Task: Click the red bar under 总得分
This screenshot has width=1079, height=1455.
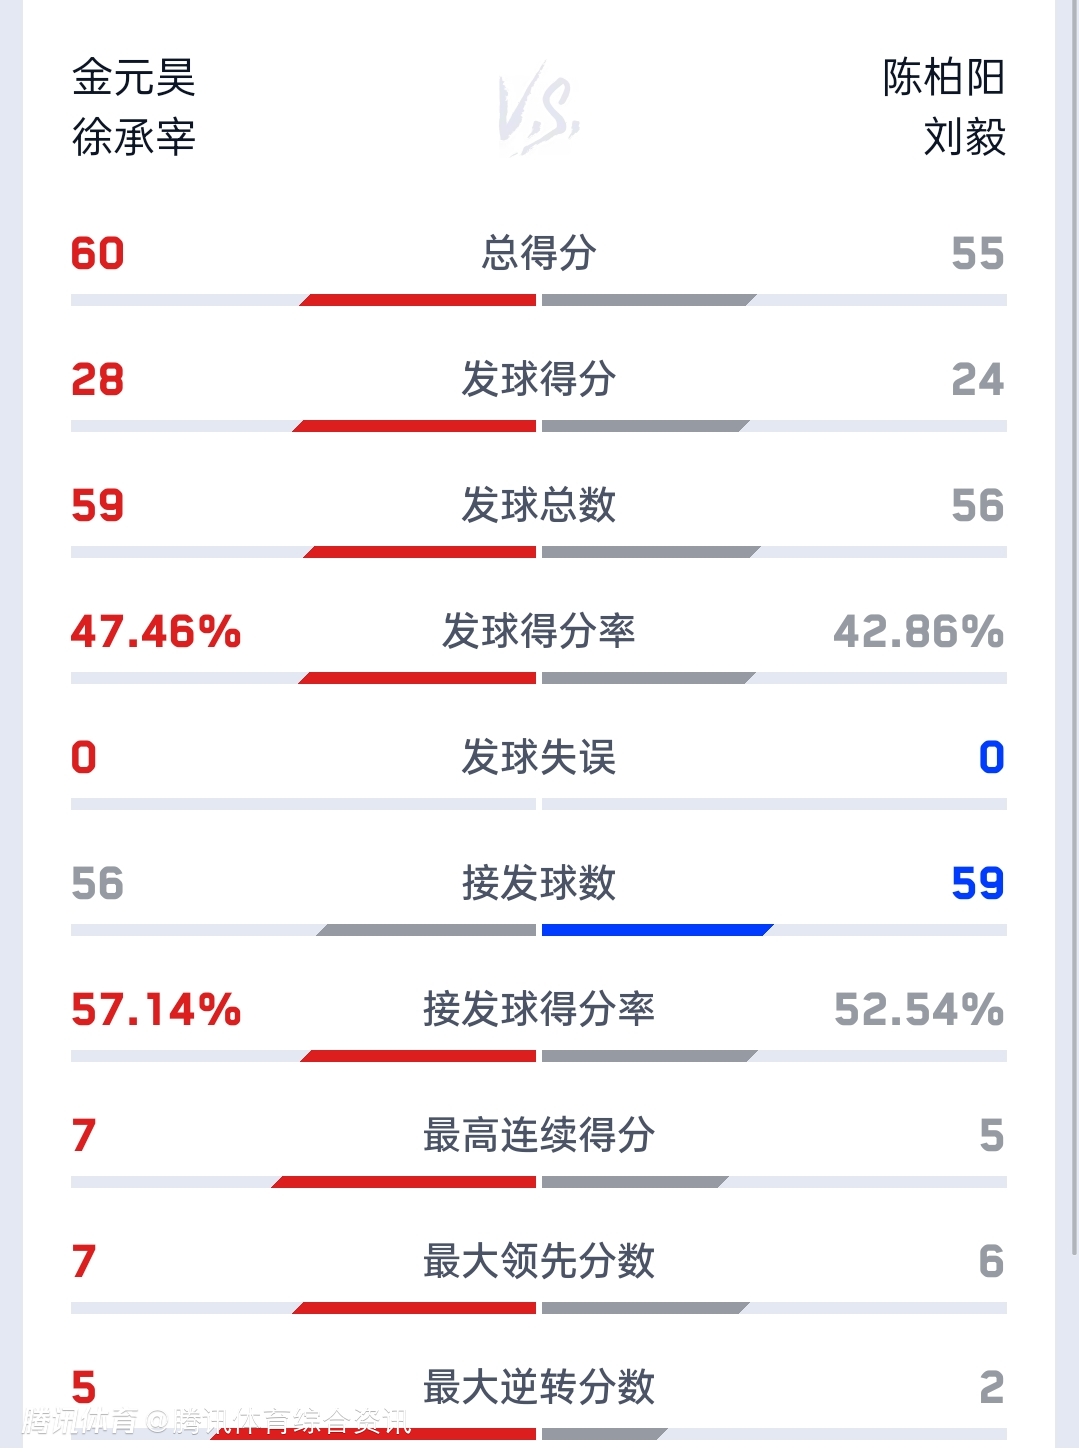Action: (x=420, y=300)
